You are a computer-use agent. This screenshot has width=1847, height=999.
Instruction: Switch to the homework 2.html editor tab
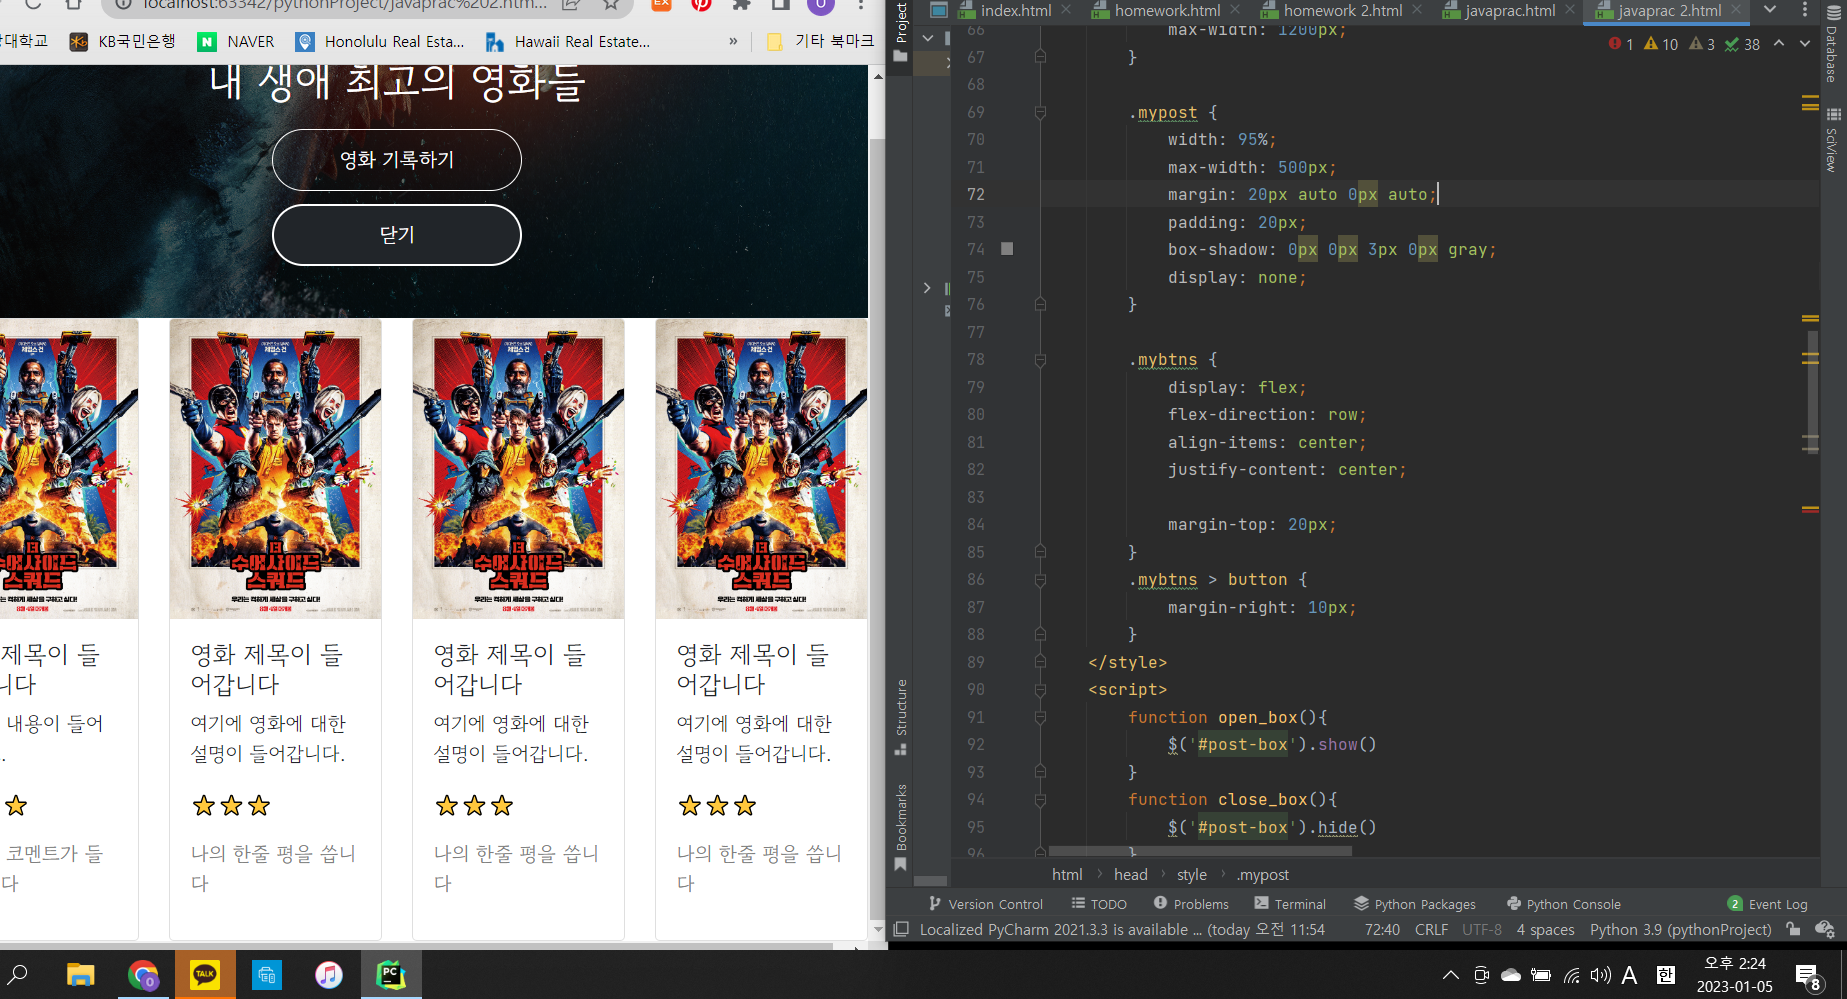click(x=1343, y=10)
